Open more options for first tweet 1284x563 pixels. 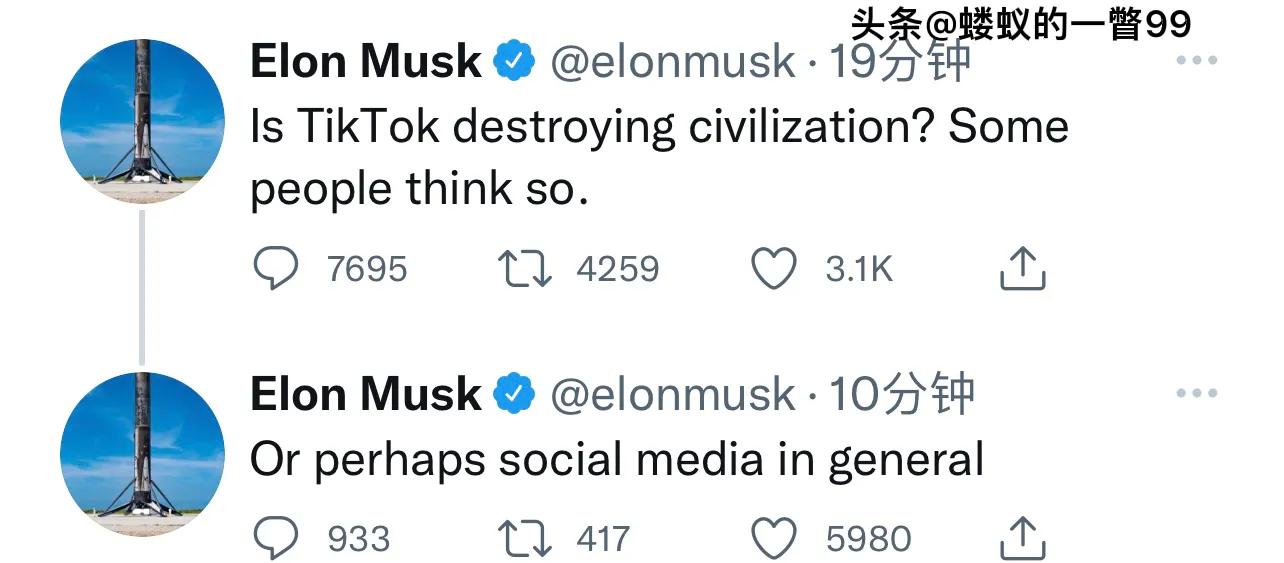click(1196, 61)
